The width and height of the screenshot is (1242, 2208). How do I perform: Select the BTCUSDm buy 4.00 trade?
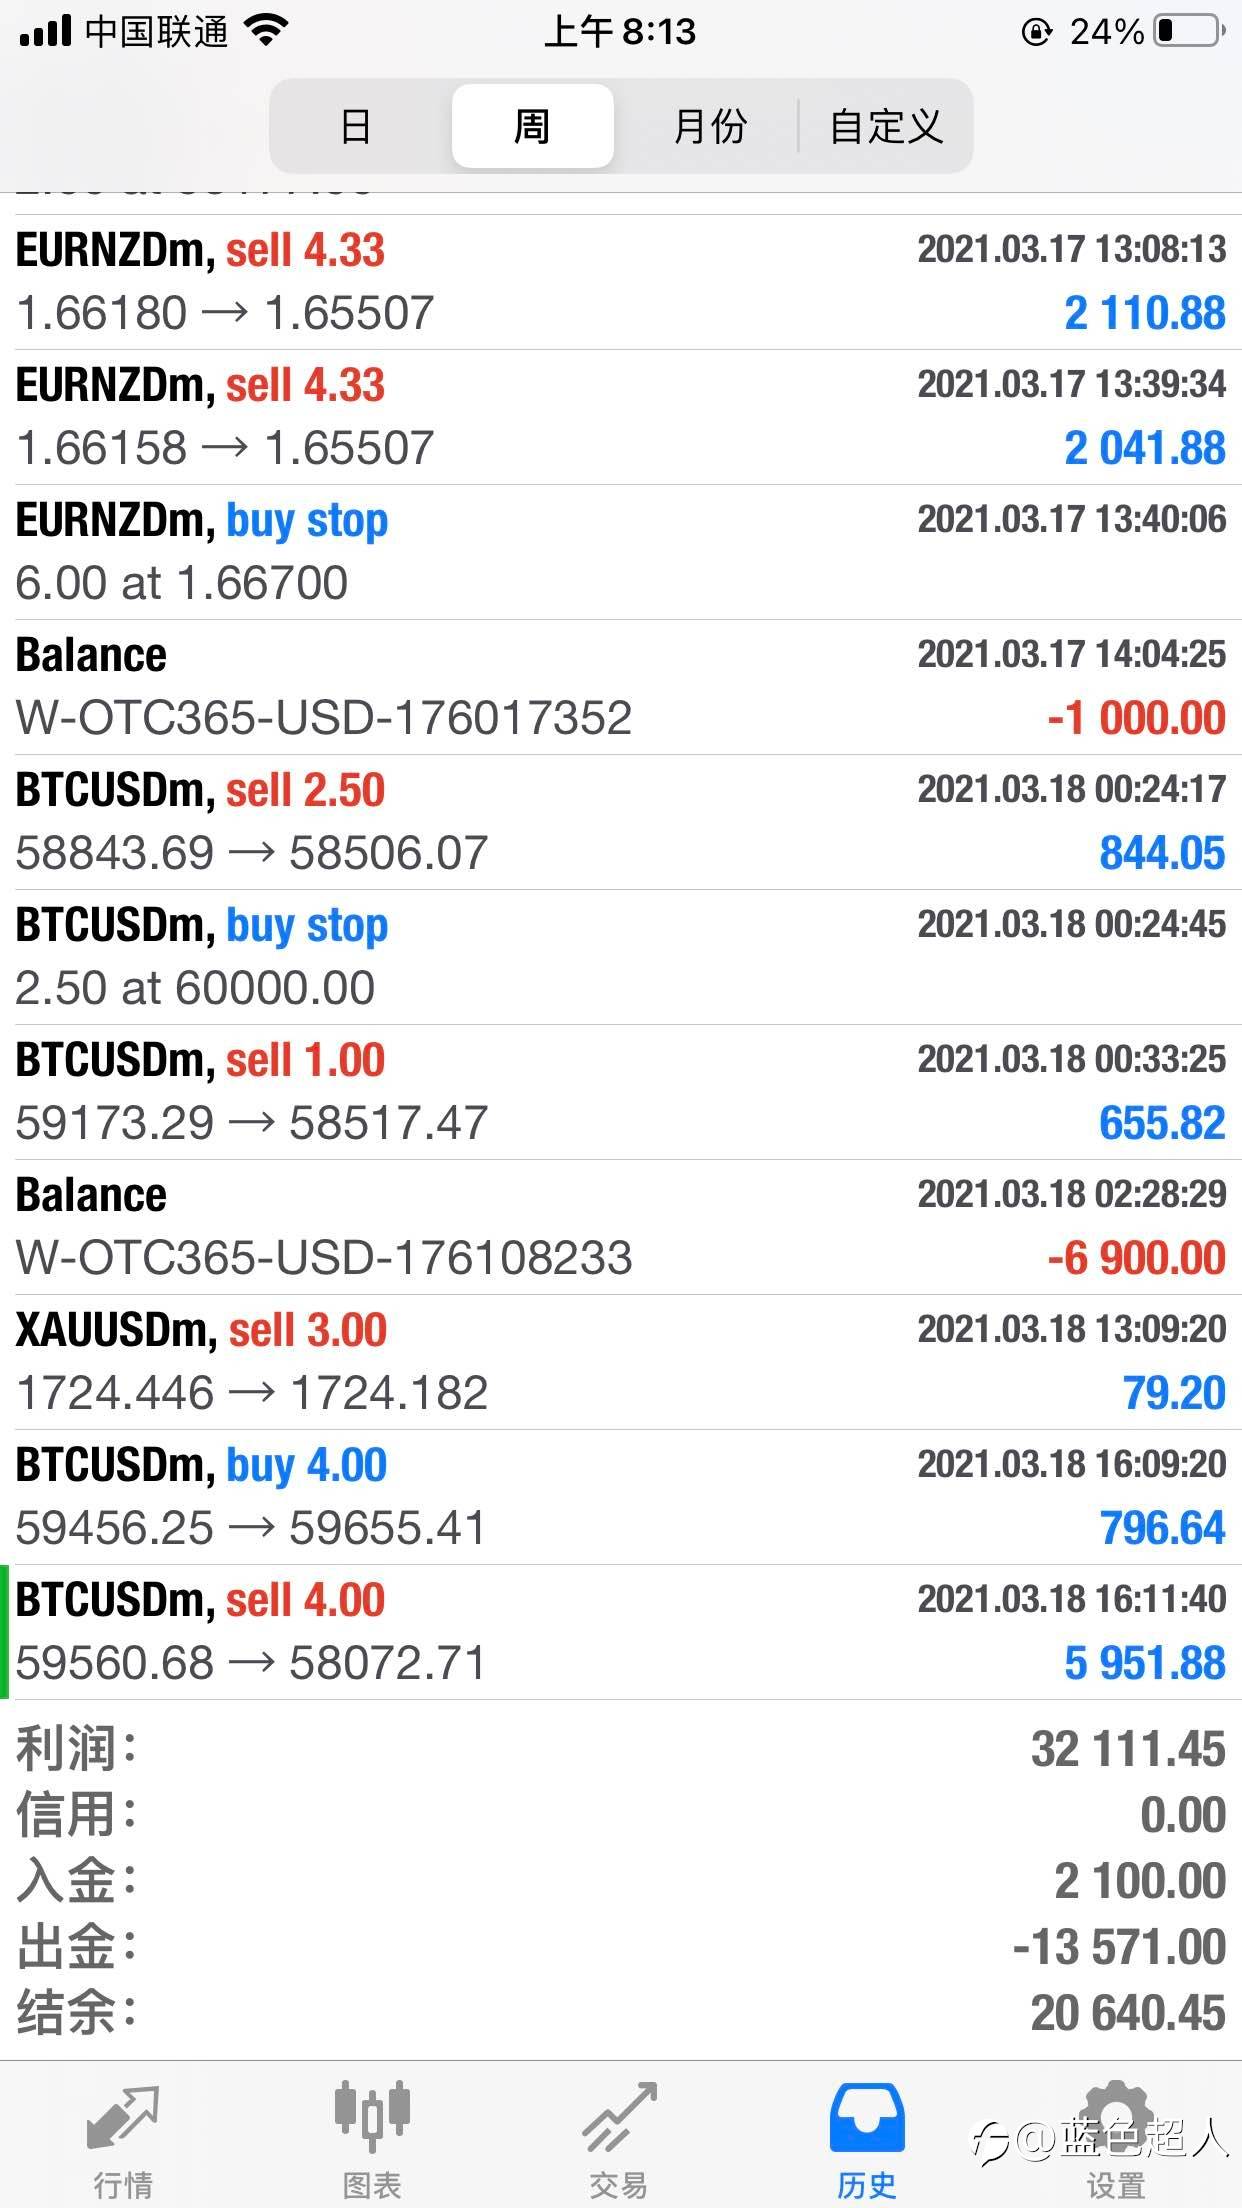click(x=620, y=1497)
